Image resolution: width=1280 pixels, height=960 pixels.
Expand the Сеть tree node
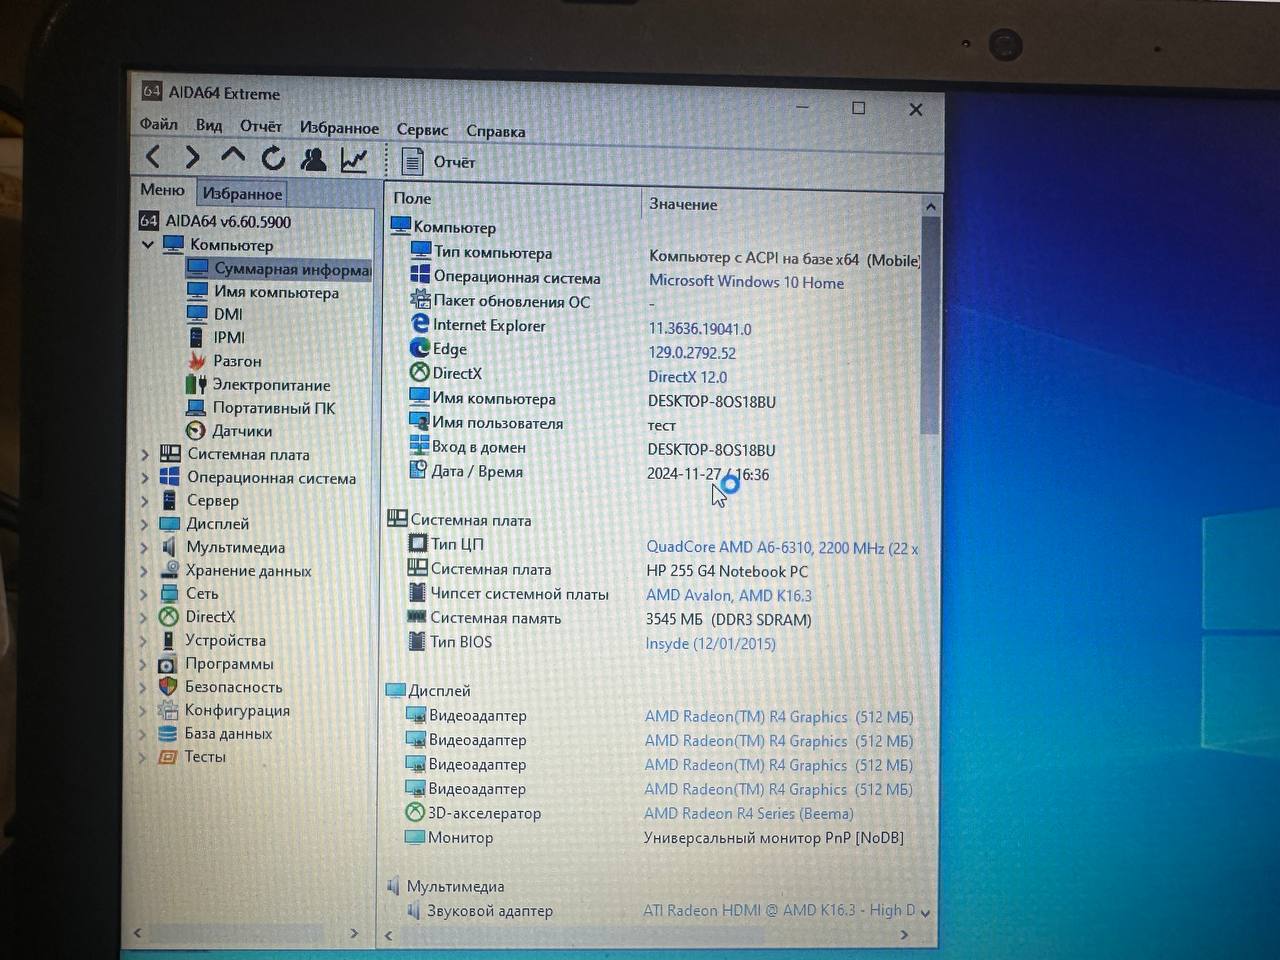[x=145, y=594]
